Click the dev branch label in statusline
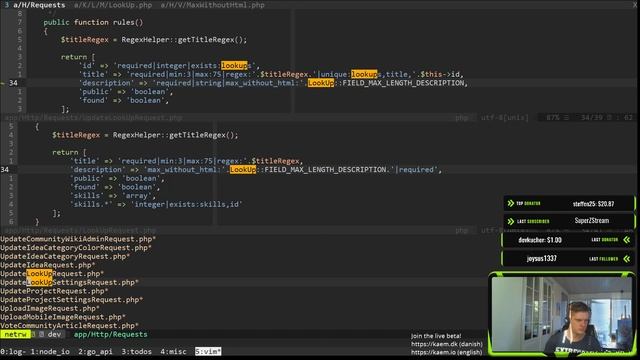640x360 pixels. coord(54,334)
